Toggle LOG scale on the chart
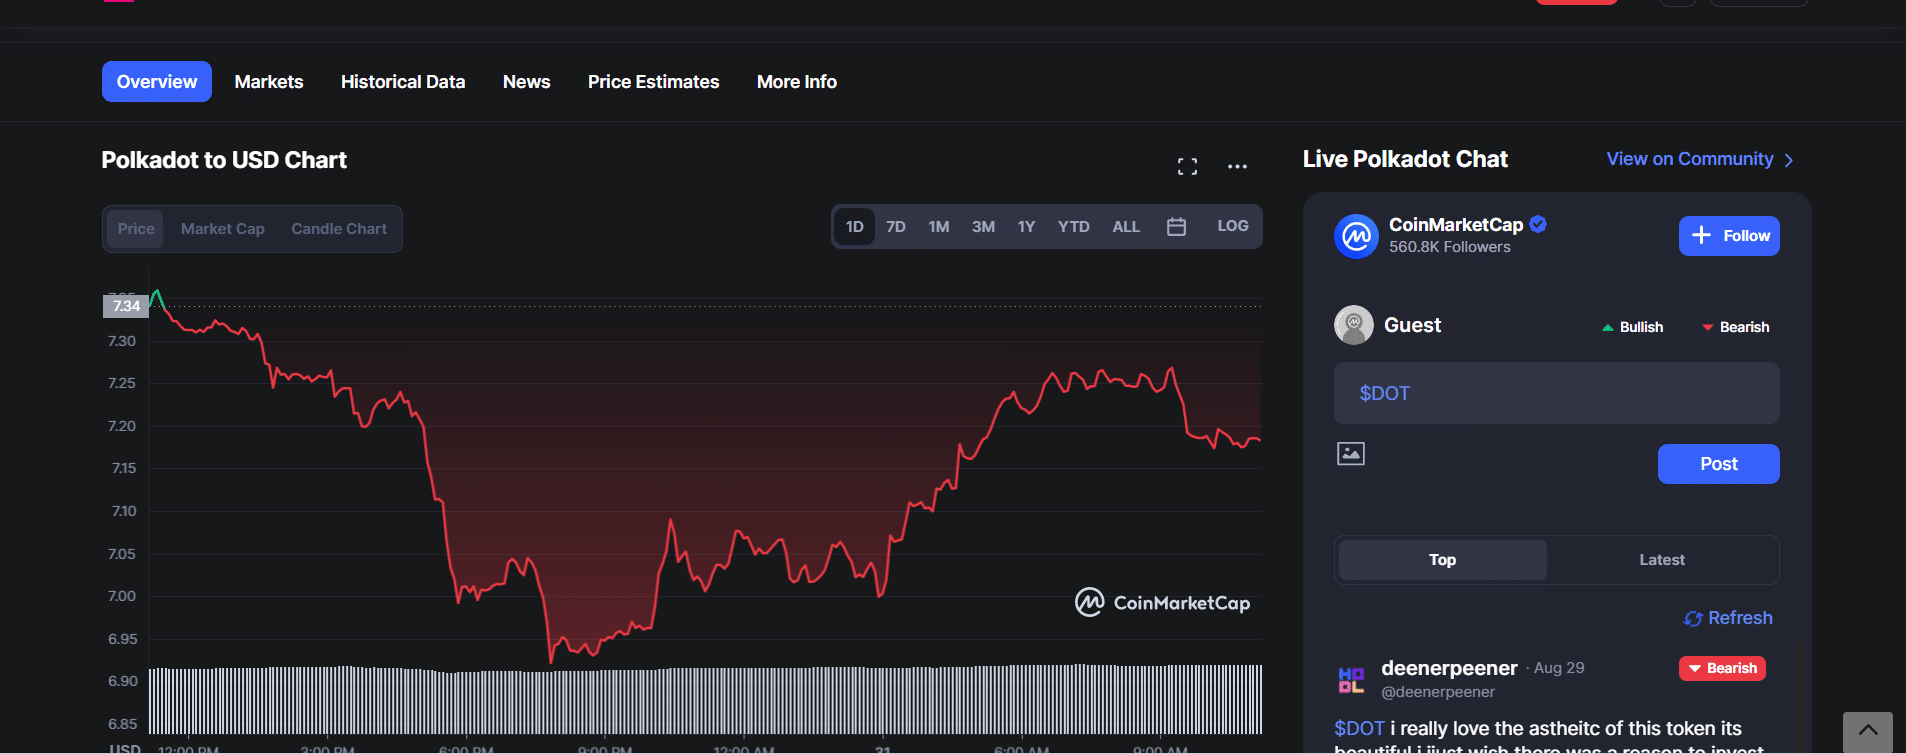 (1232, 226)
